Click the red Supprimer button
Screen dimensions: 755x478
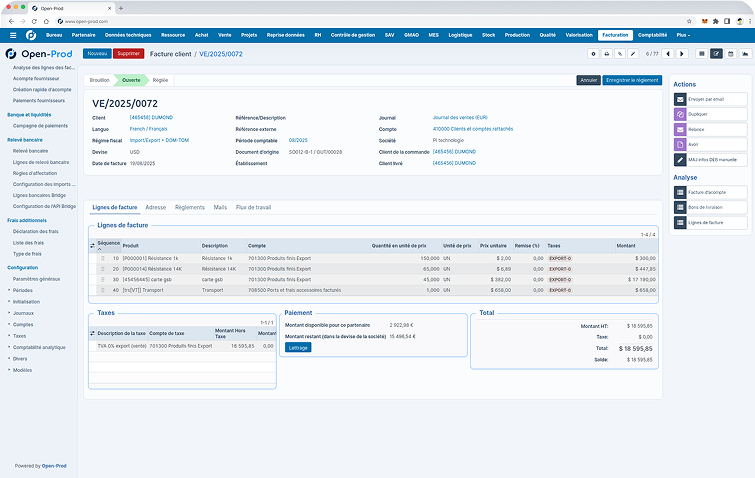coord(129,53)
